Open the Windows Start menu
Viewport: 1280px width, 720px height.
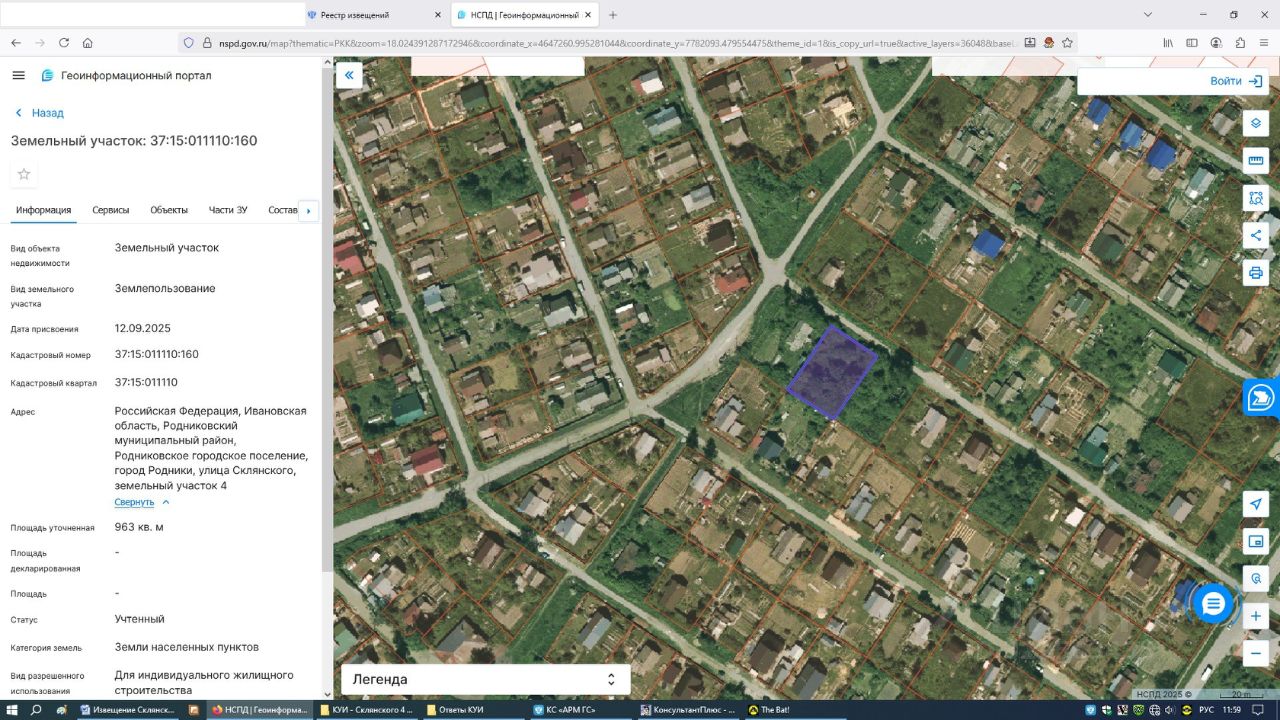[x=11, y=710]
